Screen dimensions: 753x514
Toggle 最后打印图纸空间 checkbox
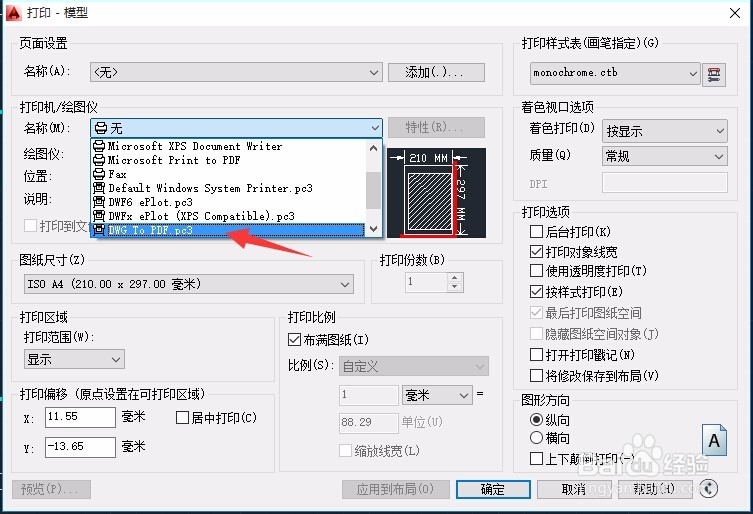point(536,313)
